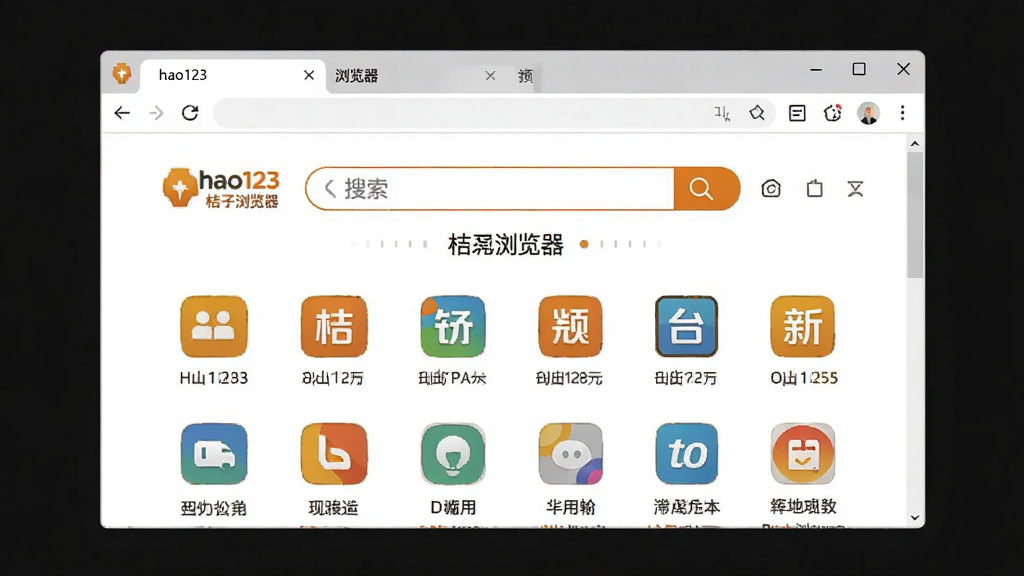This screenshot has height=576, width=1024.
Task: Open the orange 桔 app tile
Action: pyautogui.click(x=334, y=327)
